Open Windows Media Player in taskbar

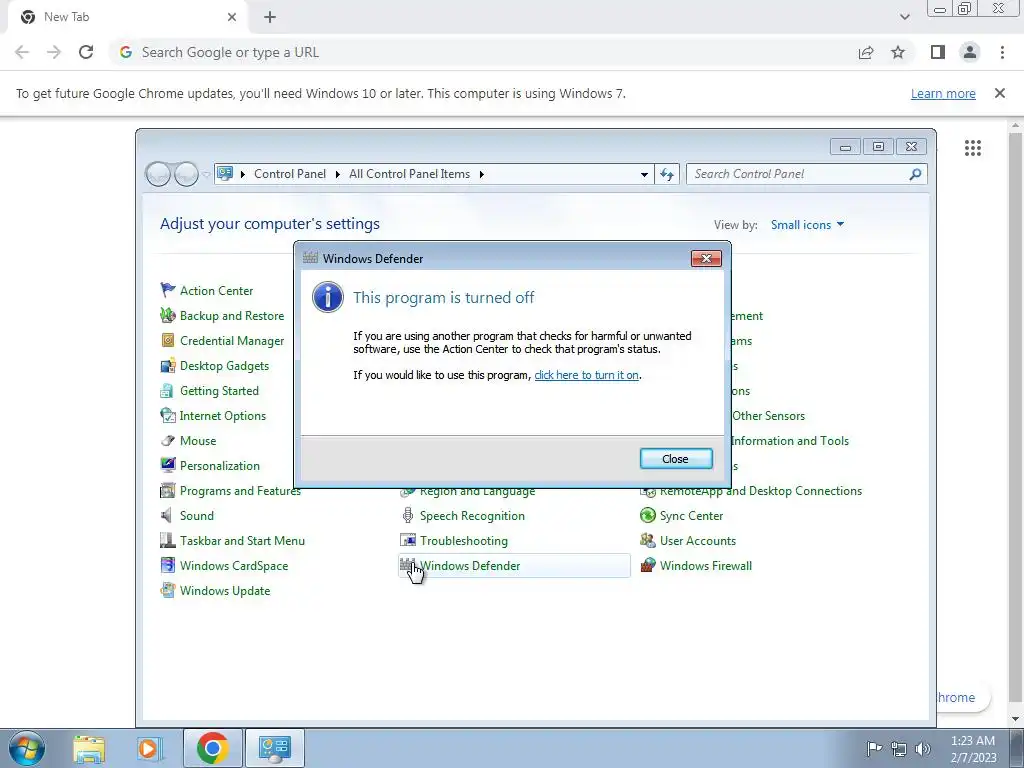pyautogui.click(x=149, y=748)
